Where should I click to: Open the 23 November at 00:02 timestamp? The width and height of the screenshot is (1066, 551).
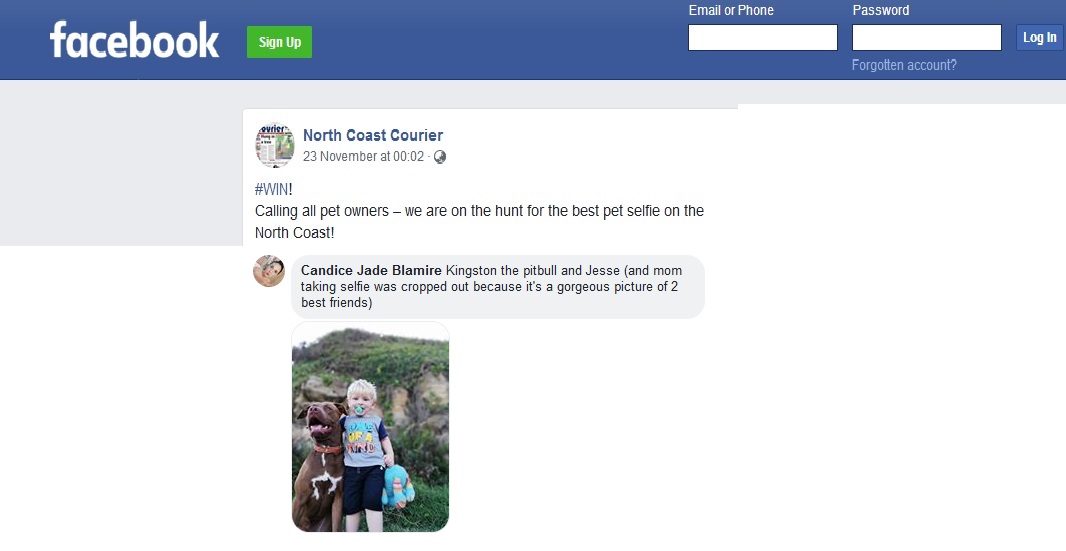(x=364, y=156)
